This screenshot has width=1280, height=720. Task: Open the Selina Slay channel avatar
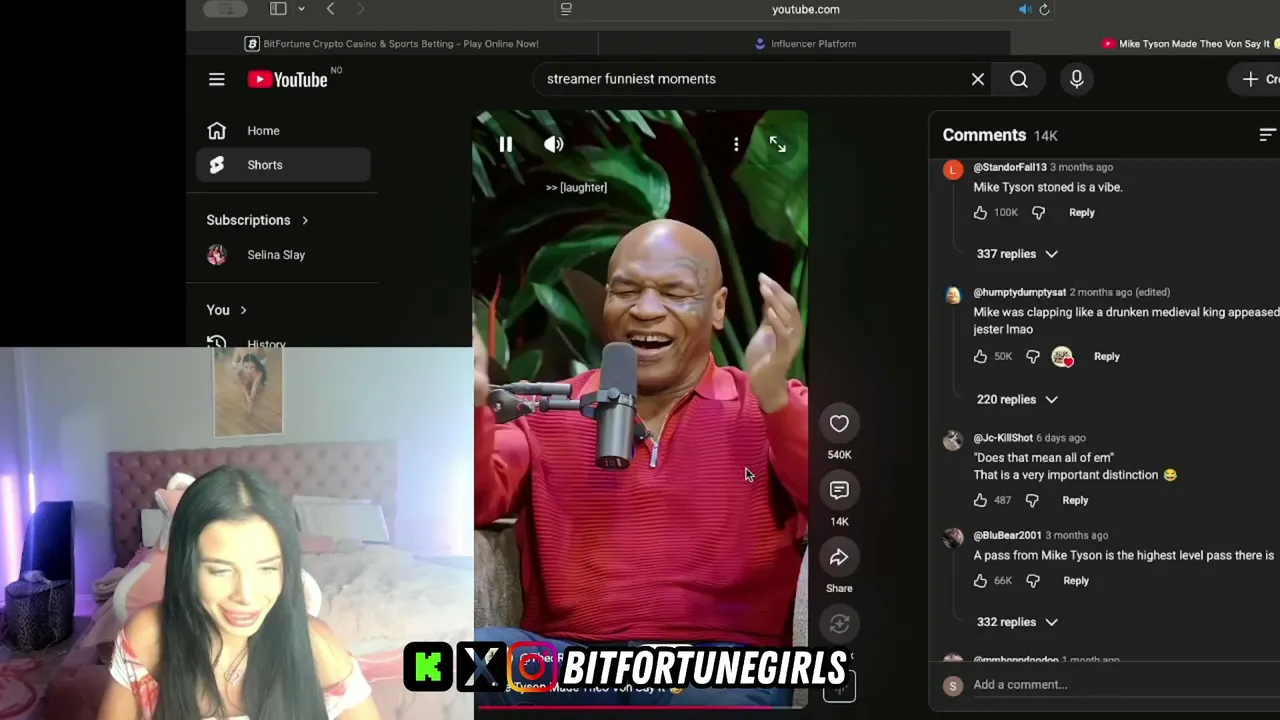click(x=217, y=255)
